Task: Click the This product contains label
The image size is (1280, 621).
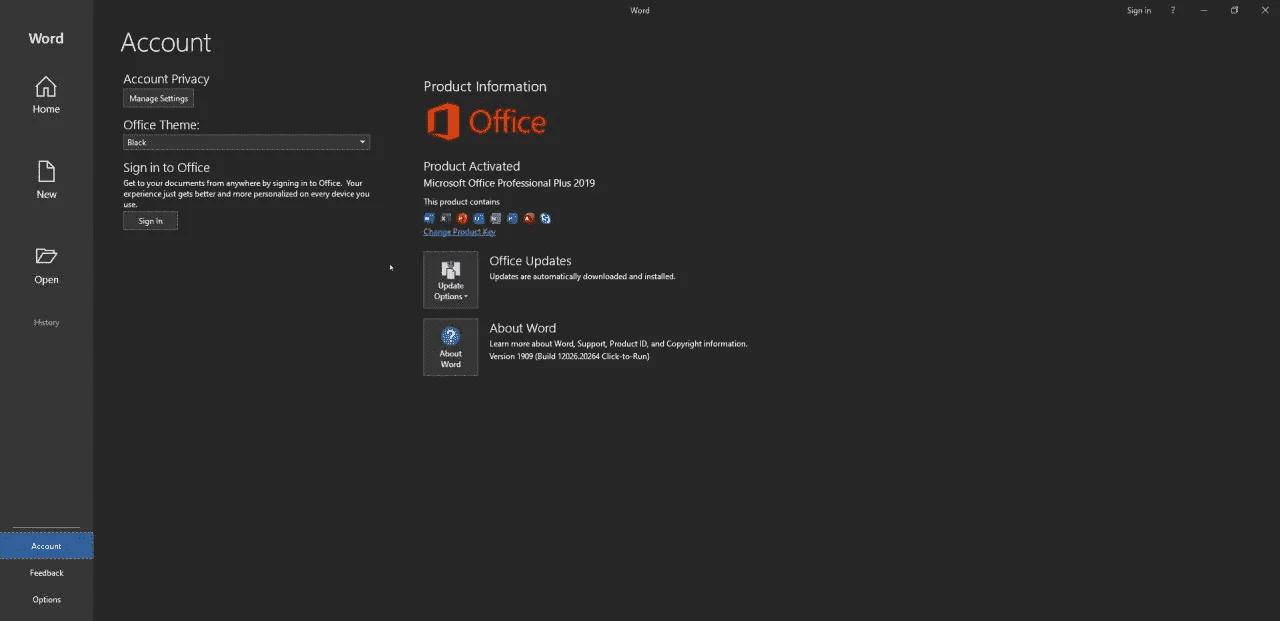Action: tap(461, 202)
